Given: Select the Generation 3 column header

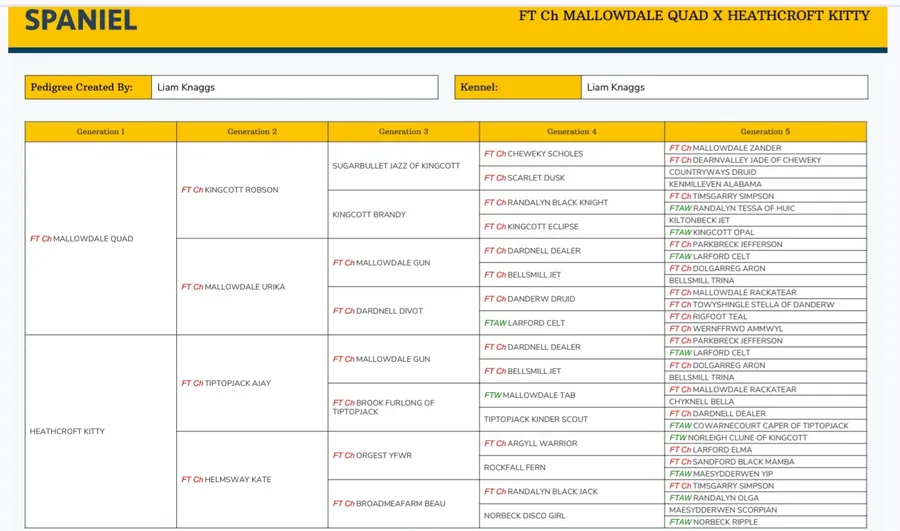Looking at the screenshot, I should pyautogui.click(x=403, y=131).
